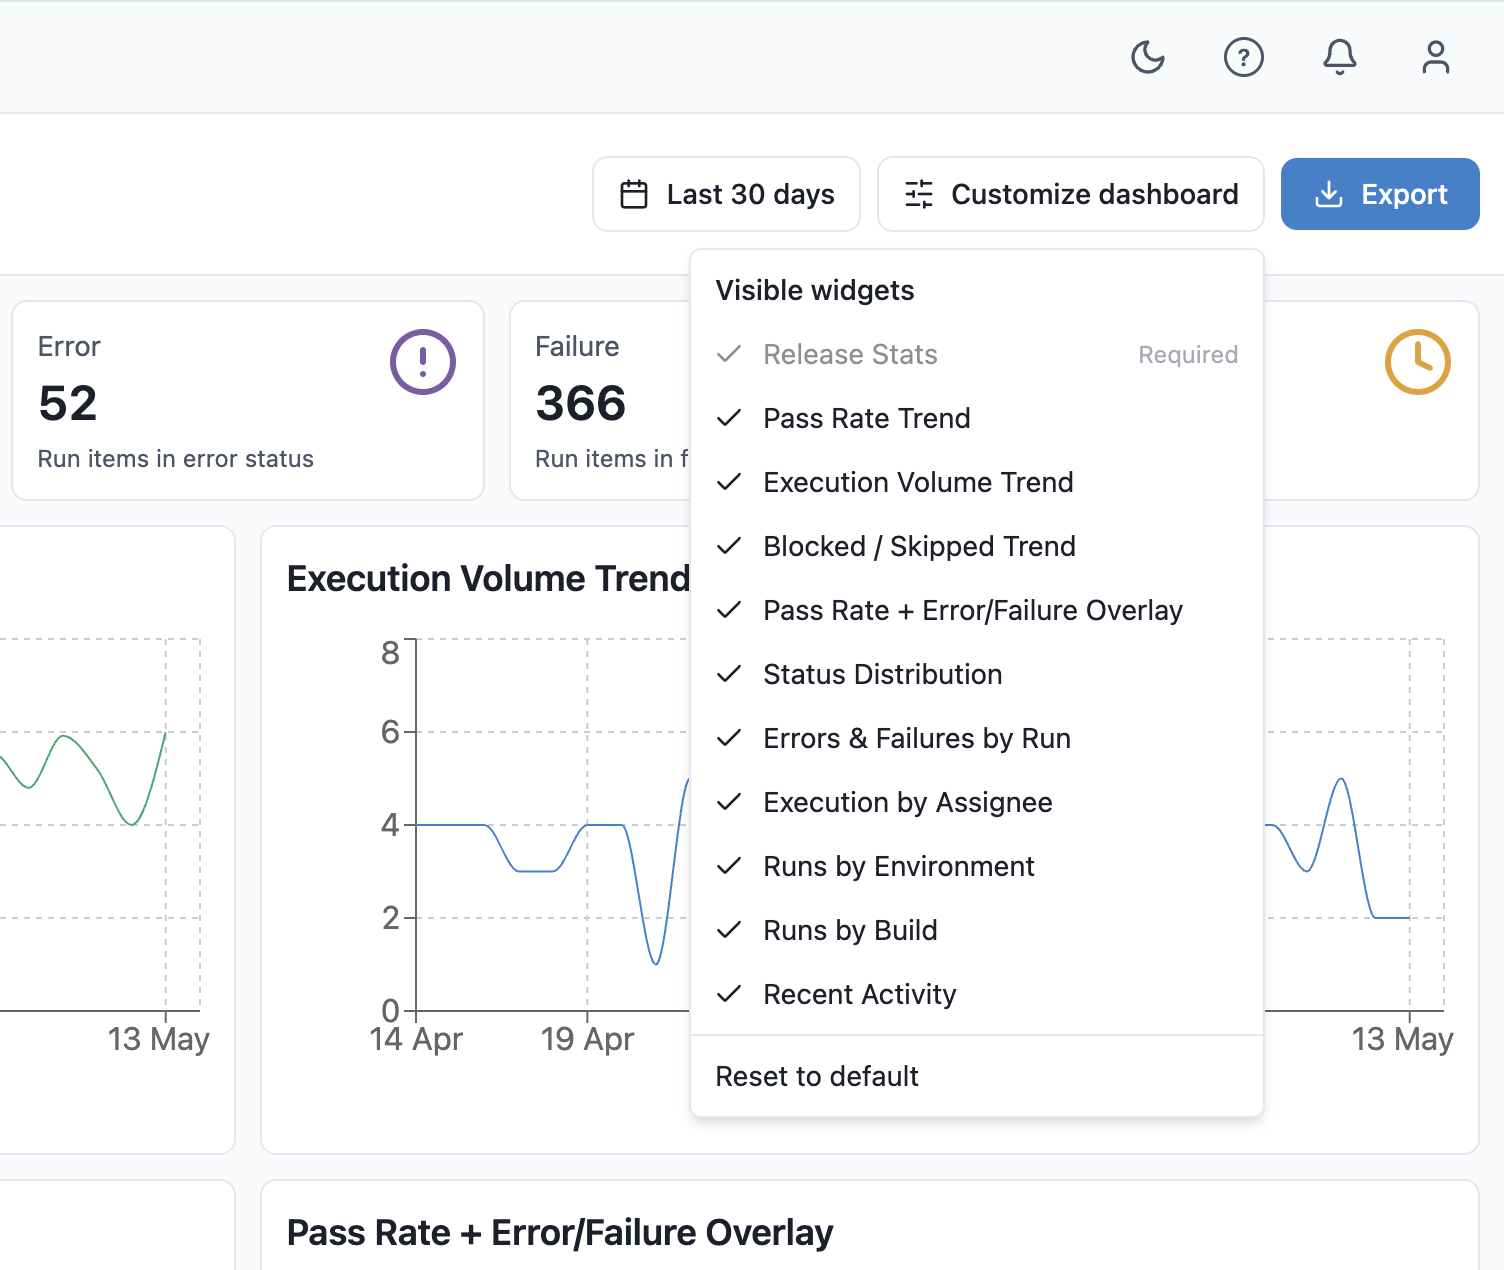Click the download icon in Export
Viewport: 1504px width, 1270px height.
coord(1328,194)
